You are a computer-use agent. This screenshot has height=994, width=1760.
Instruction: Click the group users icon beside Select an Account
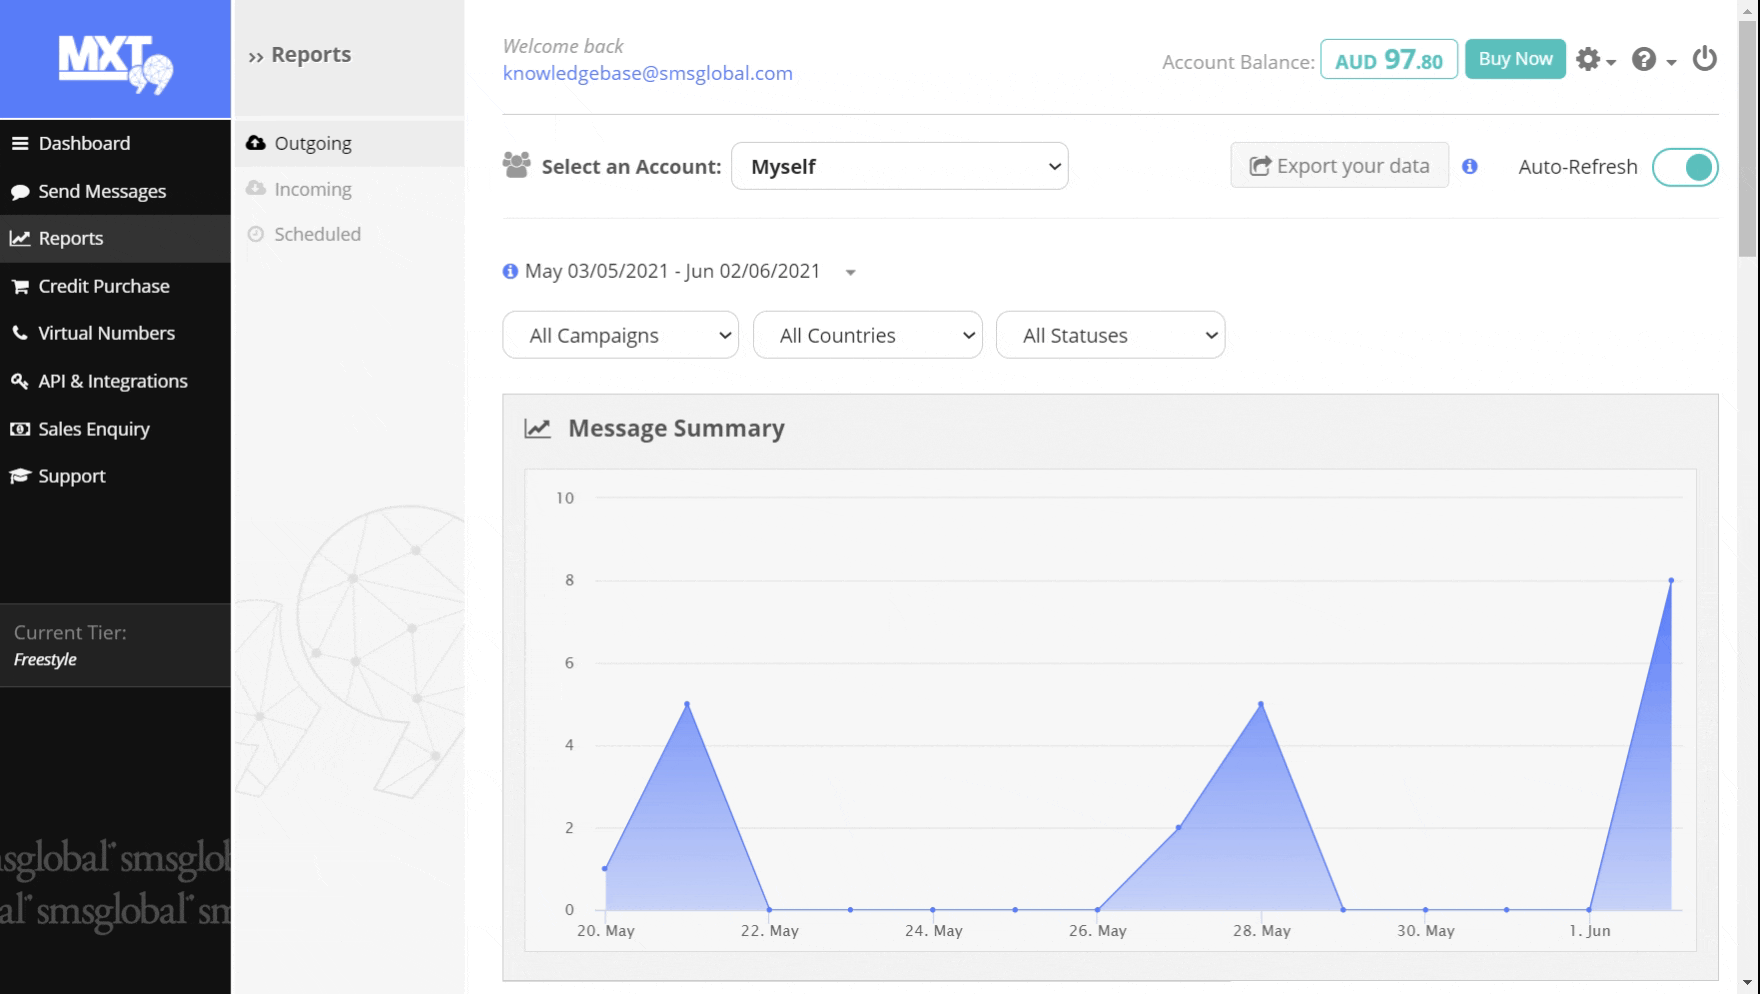pos(516,165)
